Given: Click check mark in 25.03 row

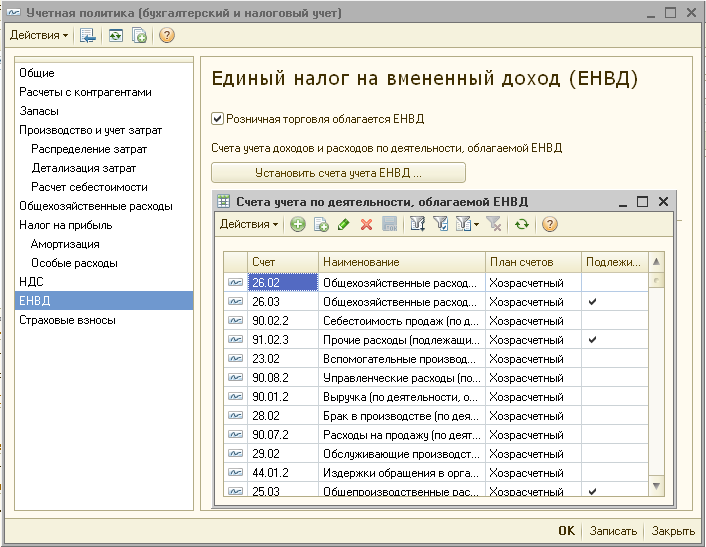Looking at the screenshot, I should click(x=593, y=491).
